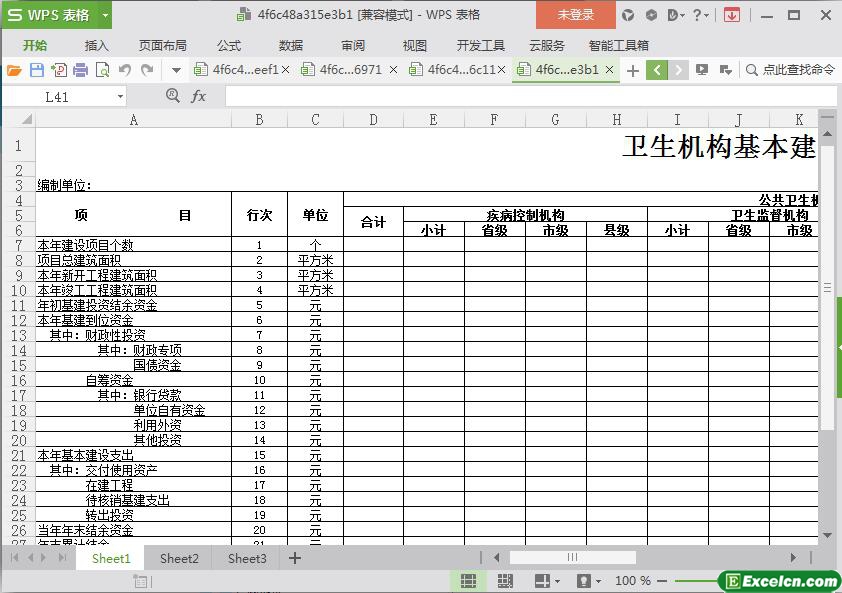Viewport: 842px width, 593px height.
Task: Click the horizontal scrollbar thumb
Action: (572, 558)
